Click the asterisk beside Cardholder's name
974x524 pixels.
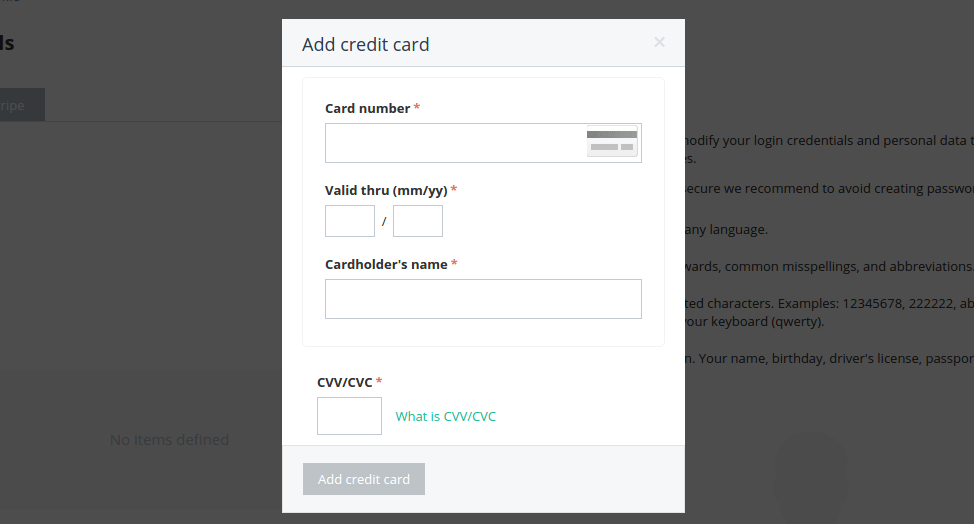pos(455,264)
